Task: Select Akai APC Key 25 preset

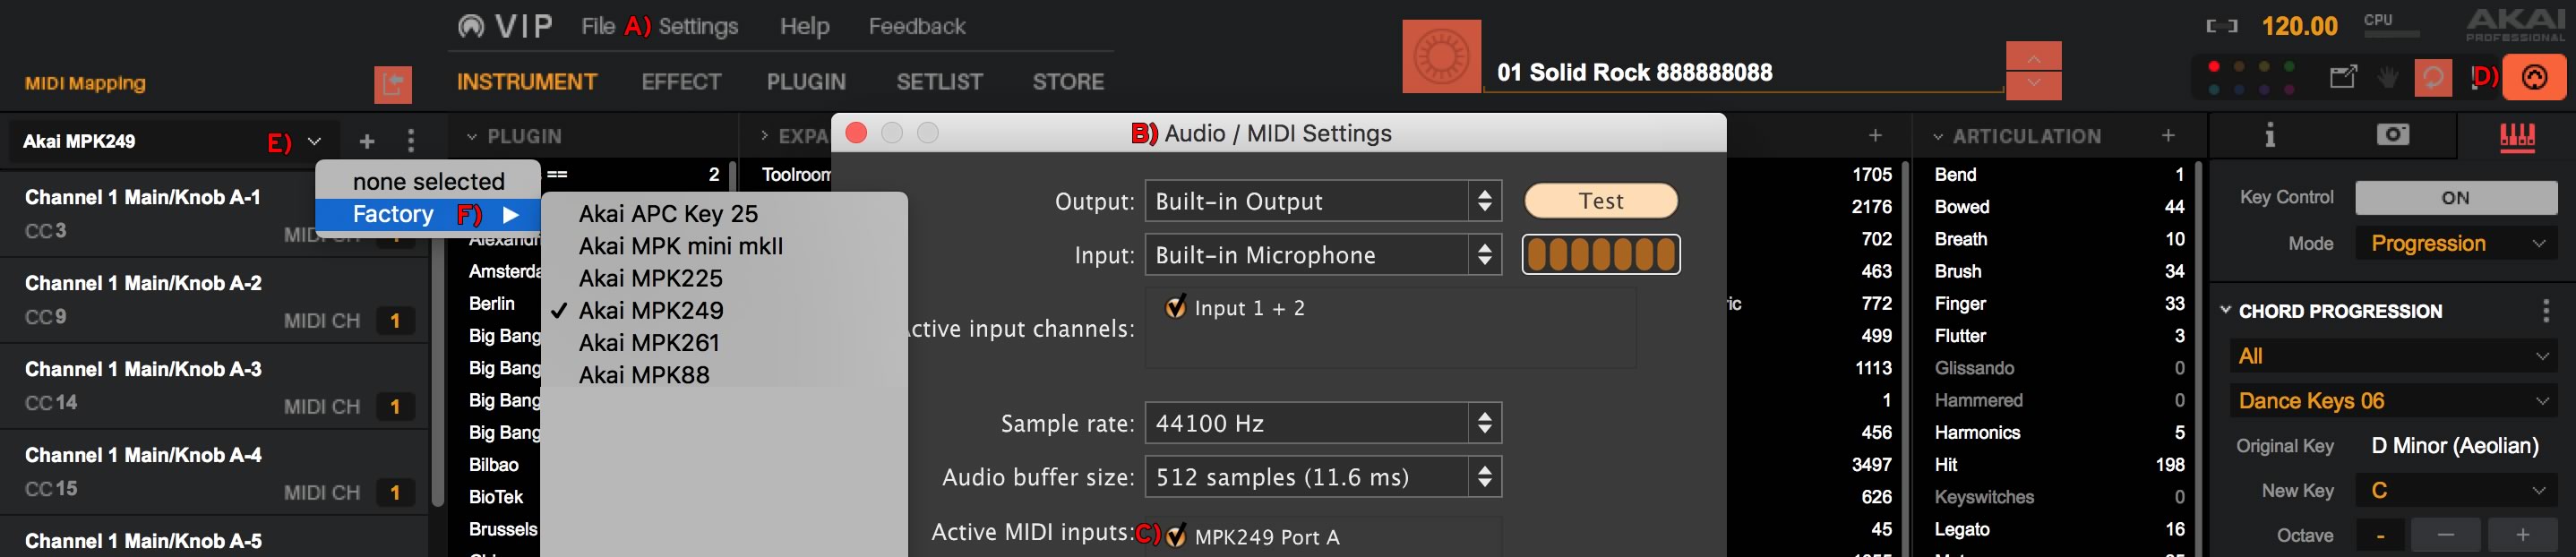Action: 724,213
